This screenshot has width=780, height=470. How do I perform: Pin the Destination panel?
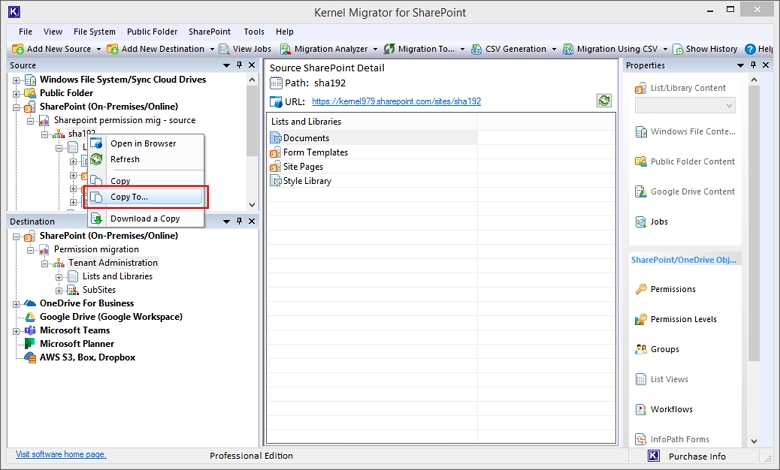point(239,221)
